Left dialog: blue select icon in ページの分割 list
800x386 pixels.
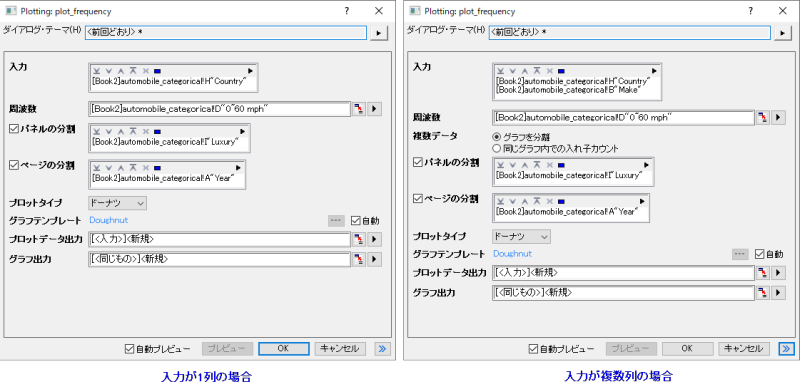pyautogui.click(x=157, y=167)
